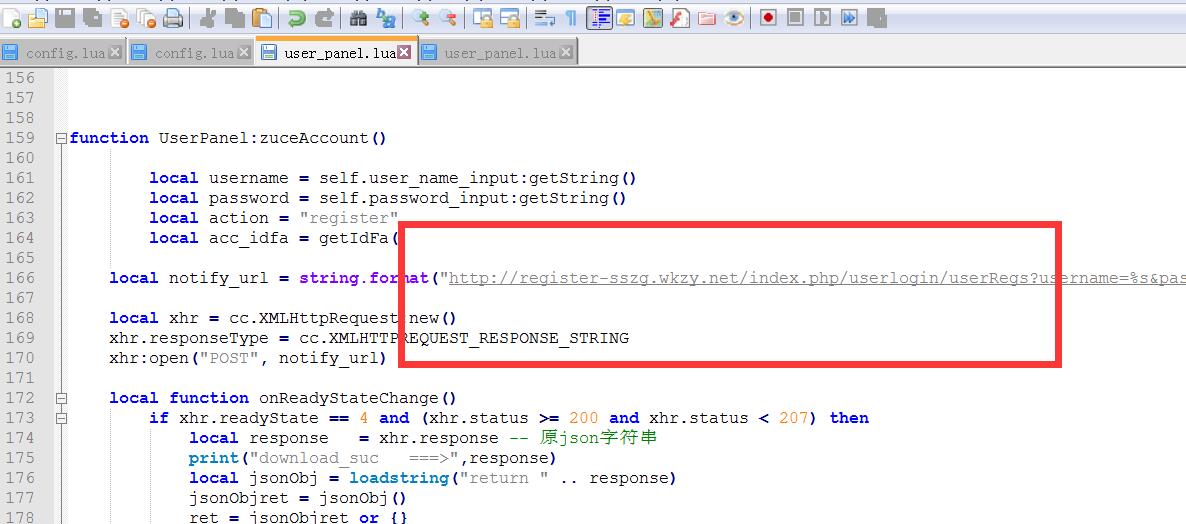Click the Find and Replace icon

click(387, 17)
